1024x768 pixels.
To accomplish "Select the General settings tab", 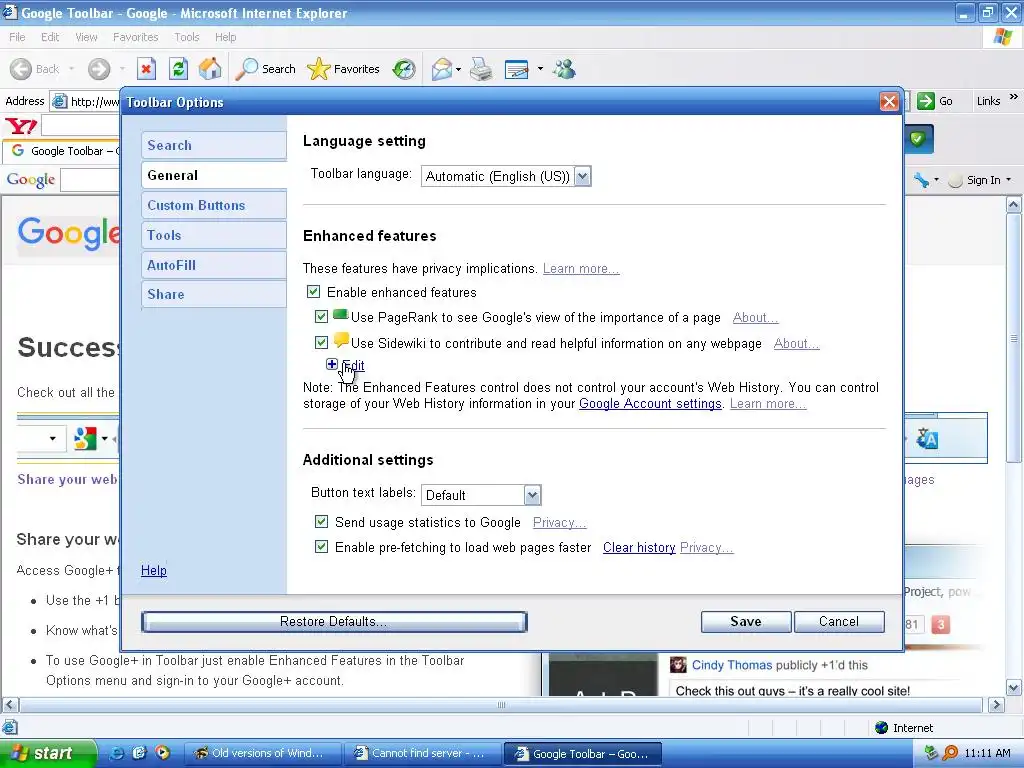I will [x=214, y=175].
